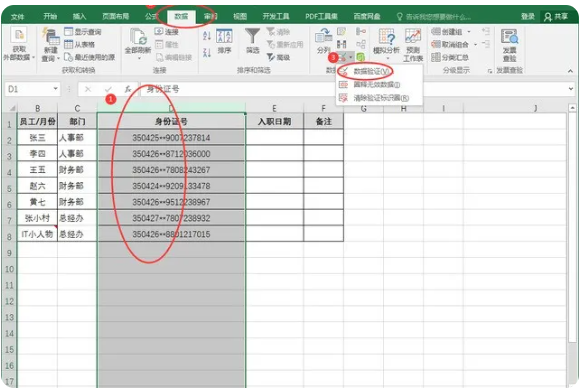Switch to the 百度网盘 tab
The width and height of the screenshot is (582, 392).
(367, 16)
